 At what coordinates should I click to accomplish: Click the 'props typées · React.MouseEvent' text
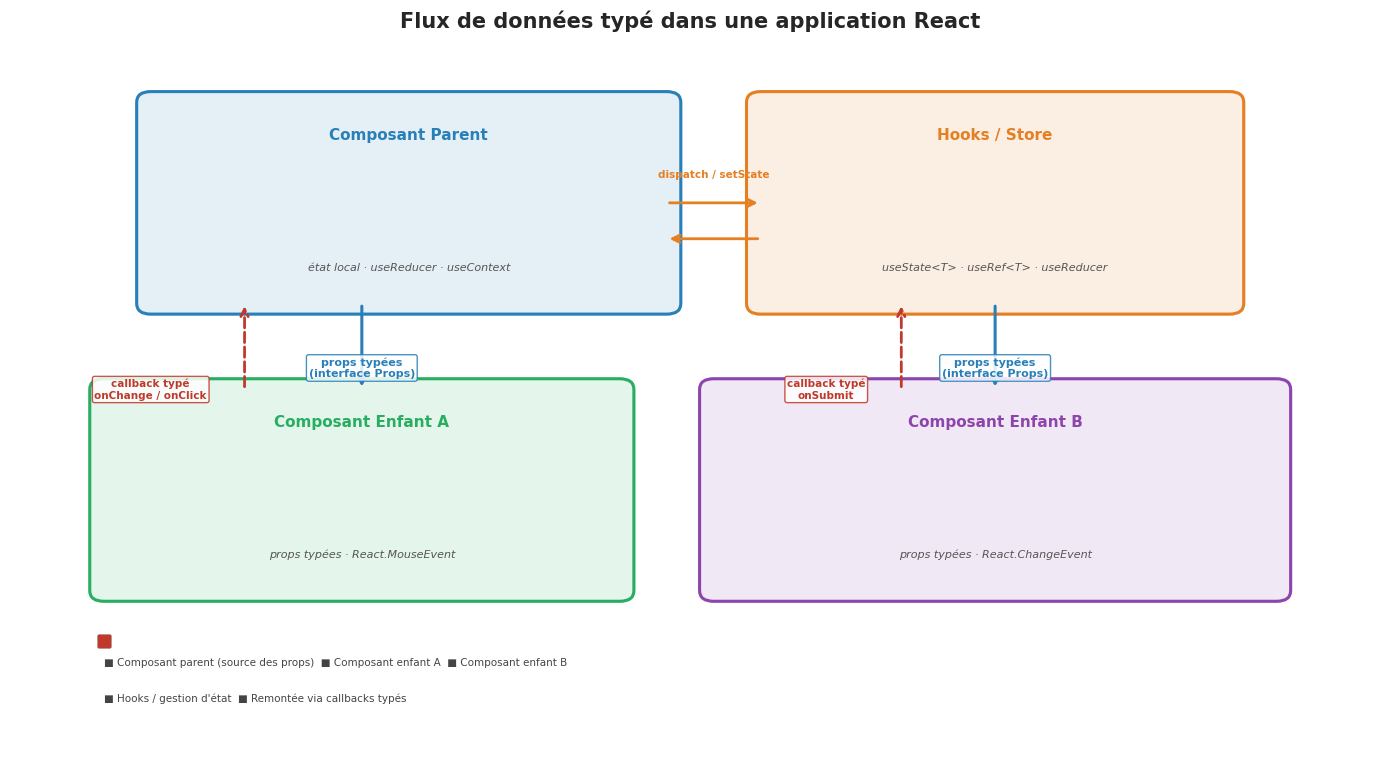click(x=361, y=555)
